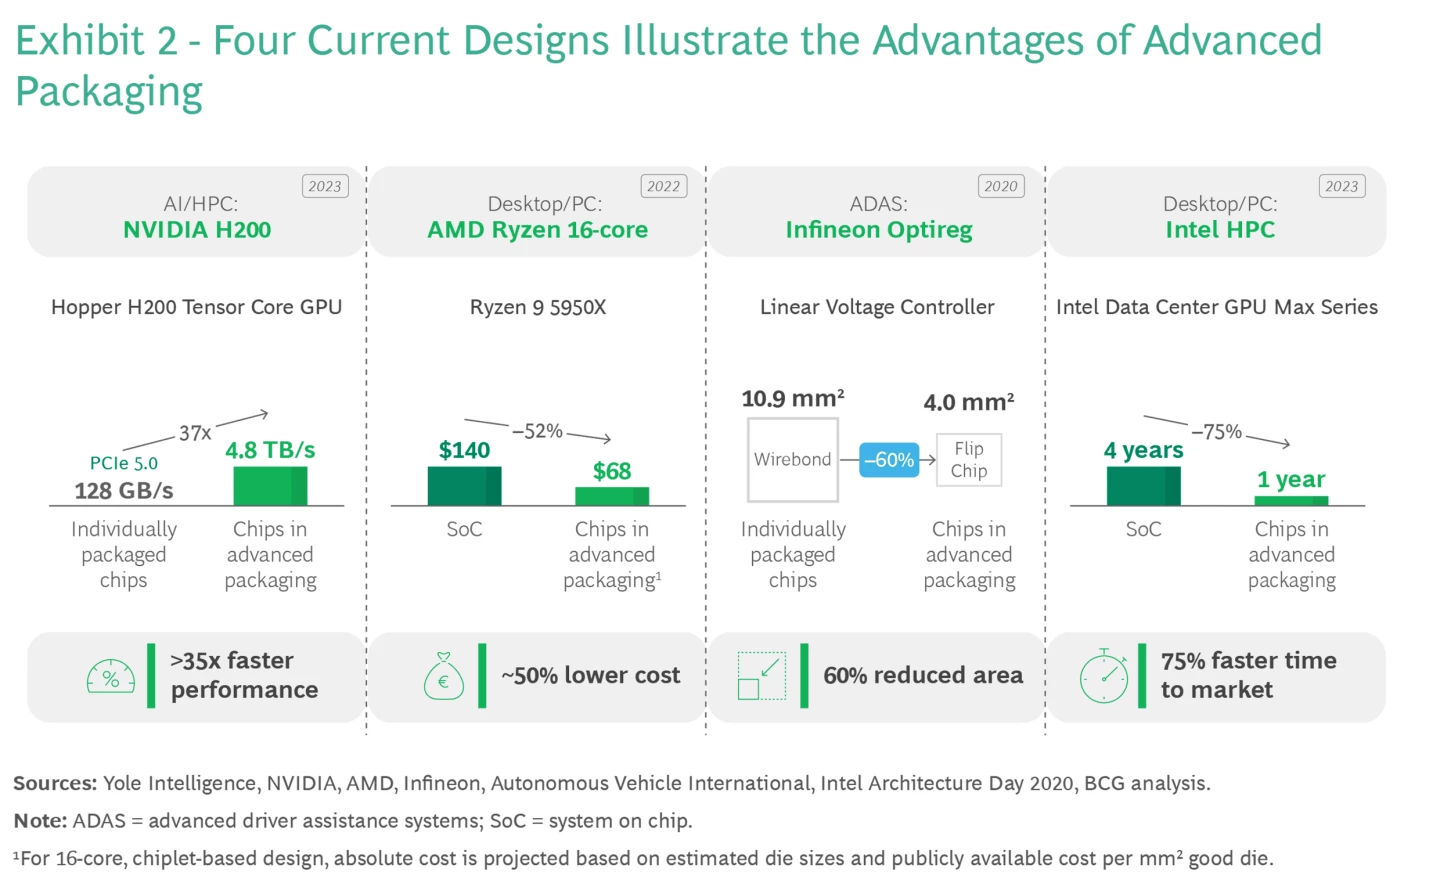Click the 2020 year badge on Infineon card
The width and height of the screenshot is (1440, 890).
click(1001, 186)
